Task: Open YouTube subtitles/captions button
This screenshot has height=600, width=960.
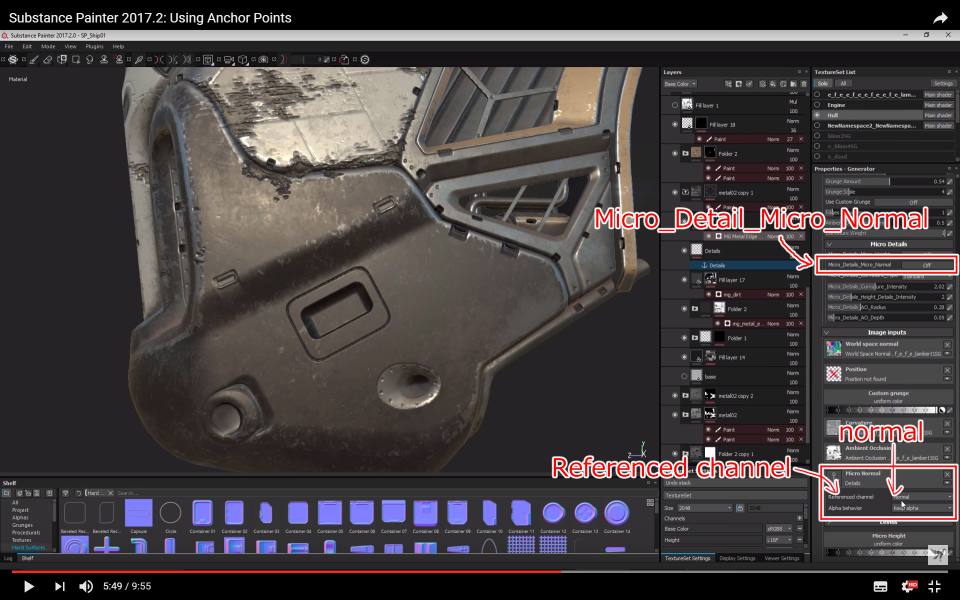Action: (x=880, y=587)
